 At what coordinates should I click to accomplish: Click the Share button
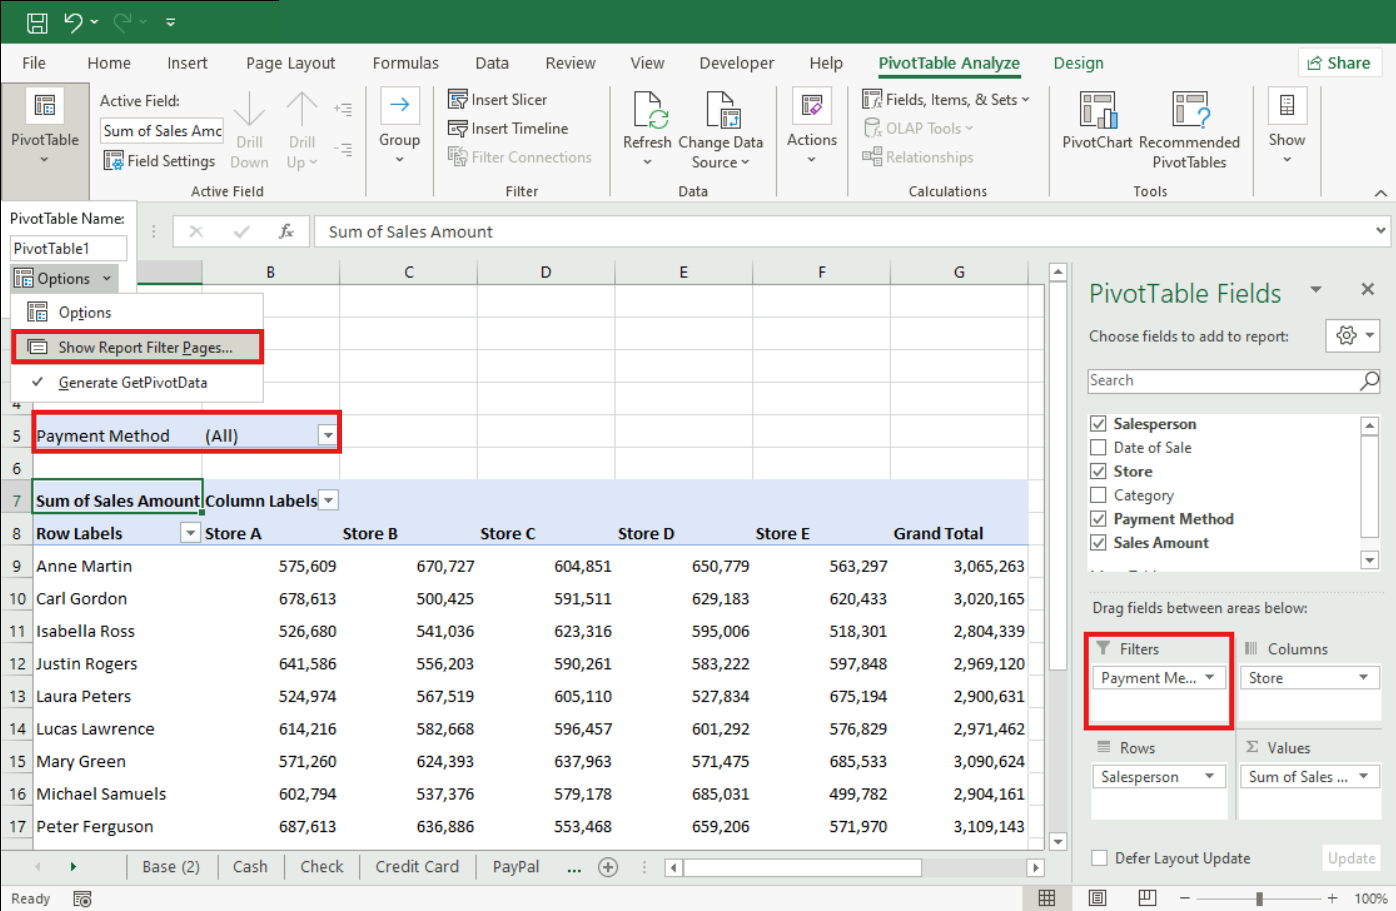(x=1339, y=63)
